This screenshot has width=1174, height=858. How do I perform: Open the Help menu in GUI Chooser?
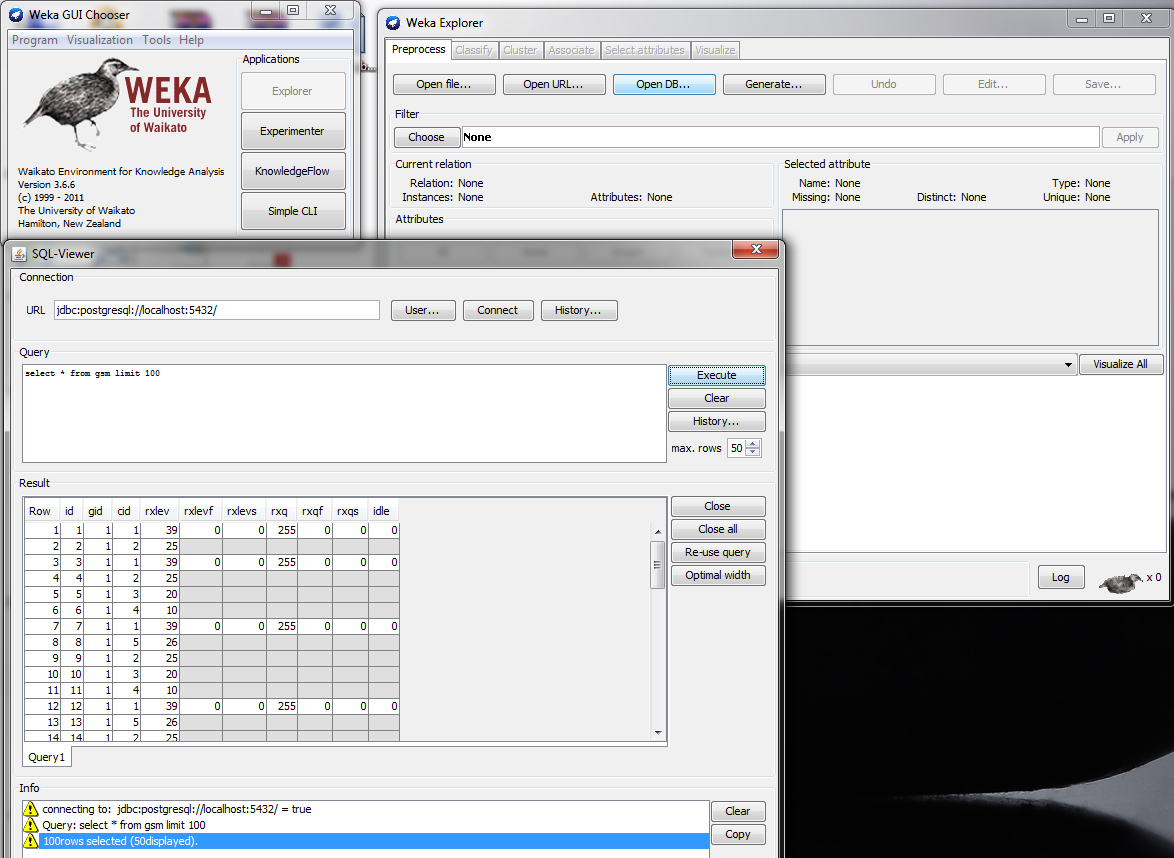[x=191, y=40]
